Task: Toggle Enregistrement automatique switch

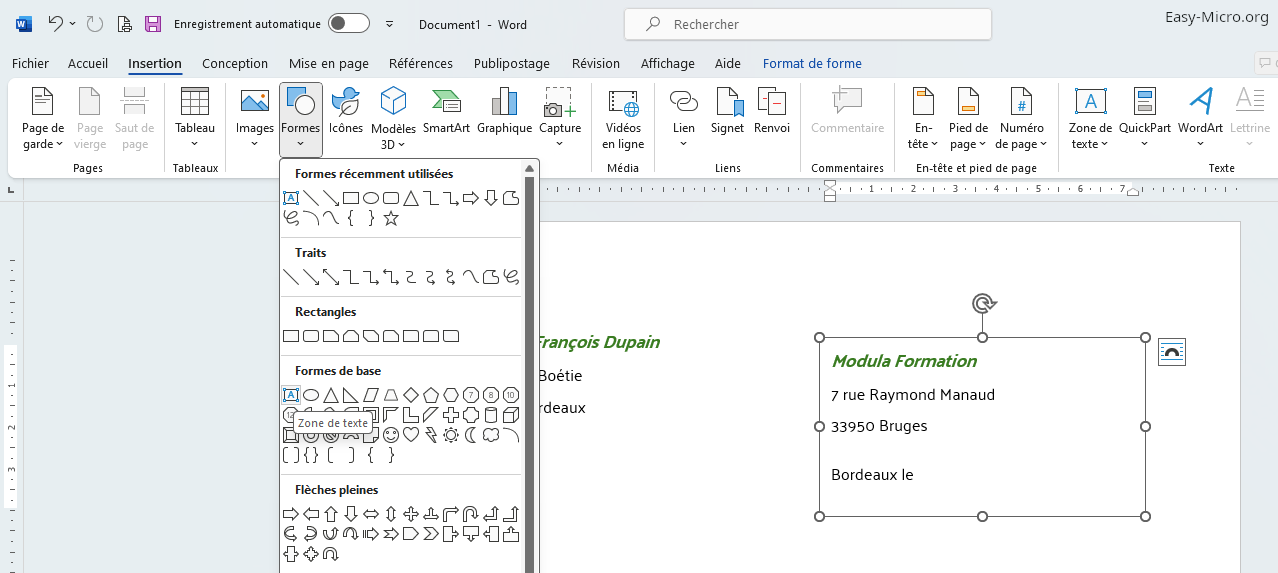Action: 349,23
